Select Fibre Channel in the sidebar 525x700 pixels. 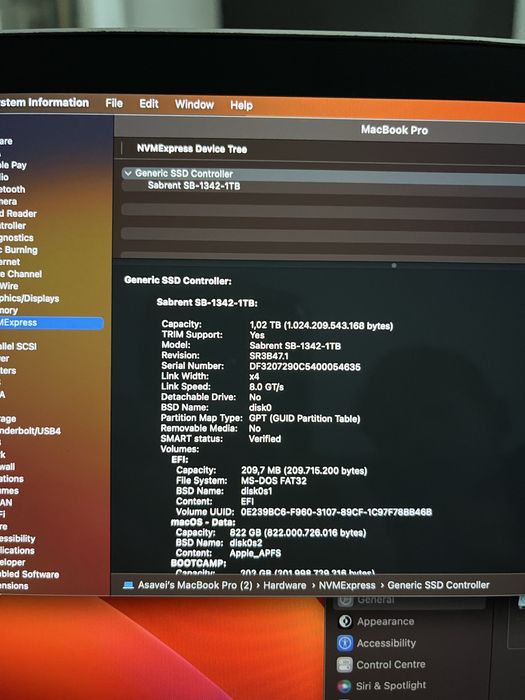pyautogui.click(x=21, y=274)
